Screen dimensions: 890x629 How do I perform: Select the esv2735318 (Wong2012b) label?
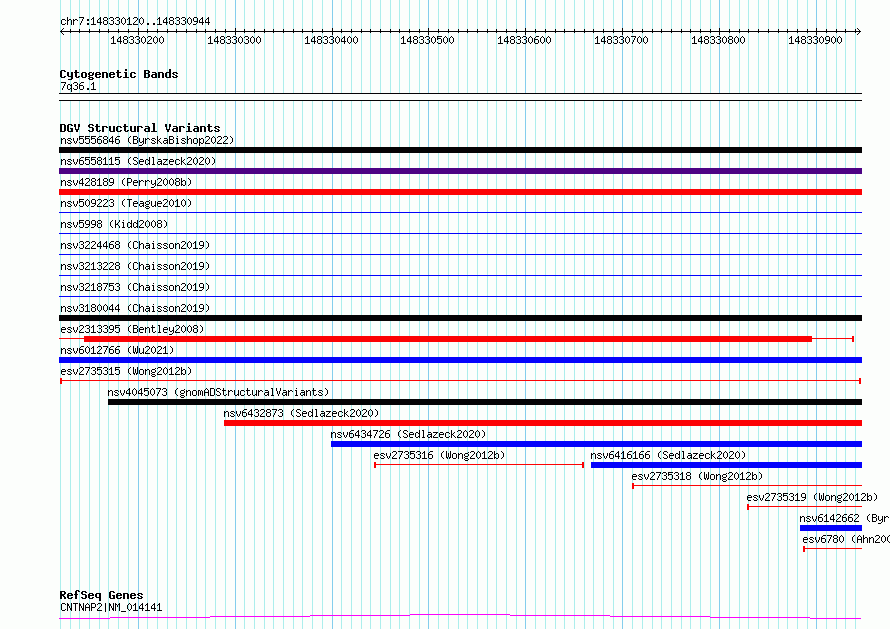click(x=697, y=477)
